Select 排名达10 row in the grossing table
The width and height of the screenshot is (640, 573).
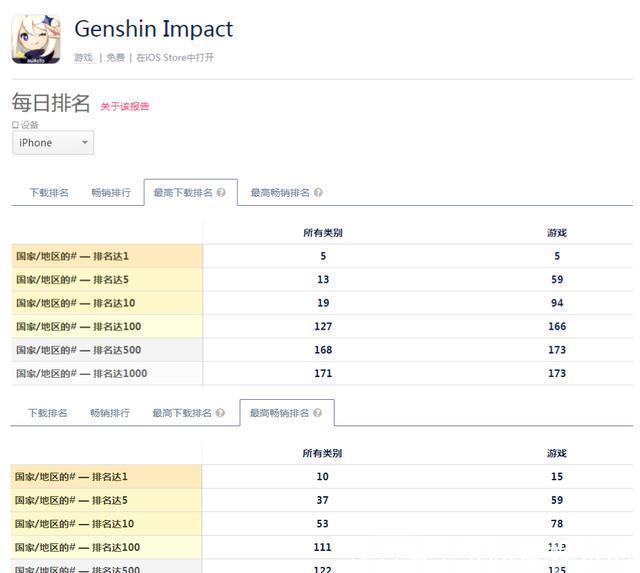point(322,524)
